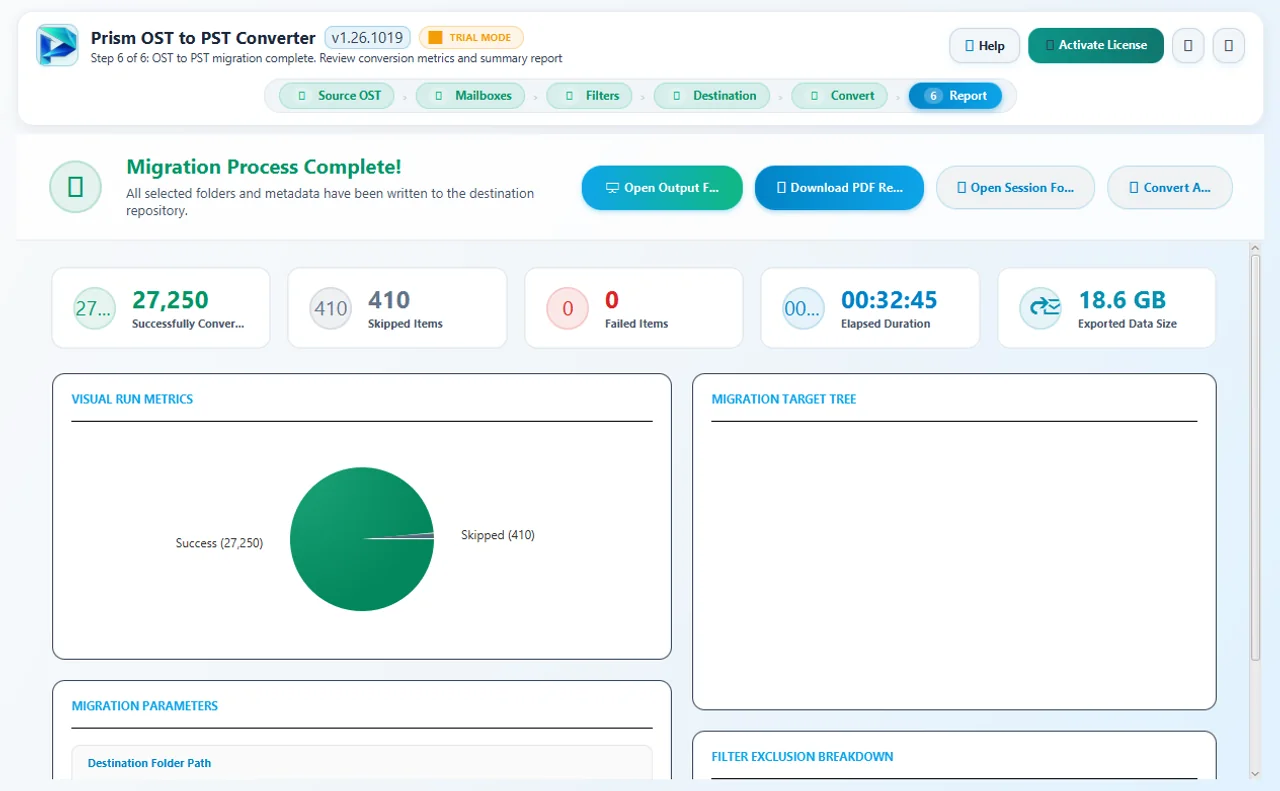This screenshot has height=791, width=1280.
Task: Click the migration complete status circle icon
Action: tap(76, 187)
